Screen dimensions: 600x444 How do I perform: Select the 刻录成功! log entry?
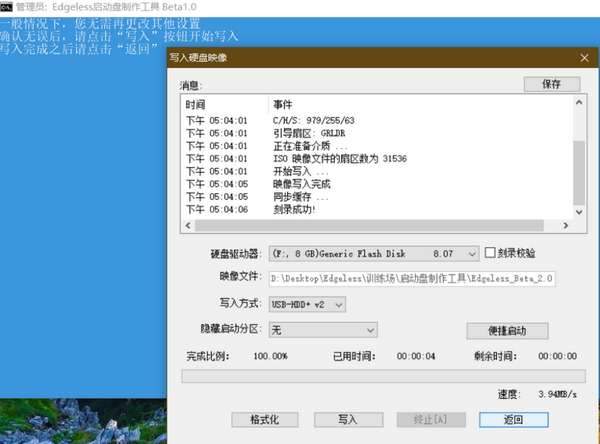coord(294,210)
